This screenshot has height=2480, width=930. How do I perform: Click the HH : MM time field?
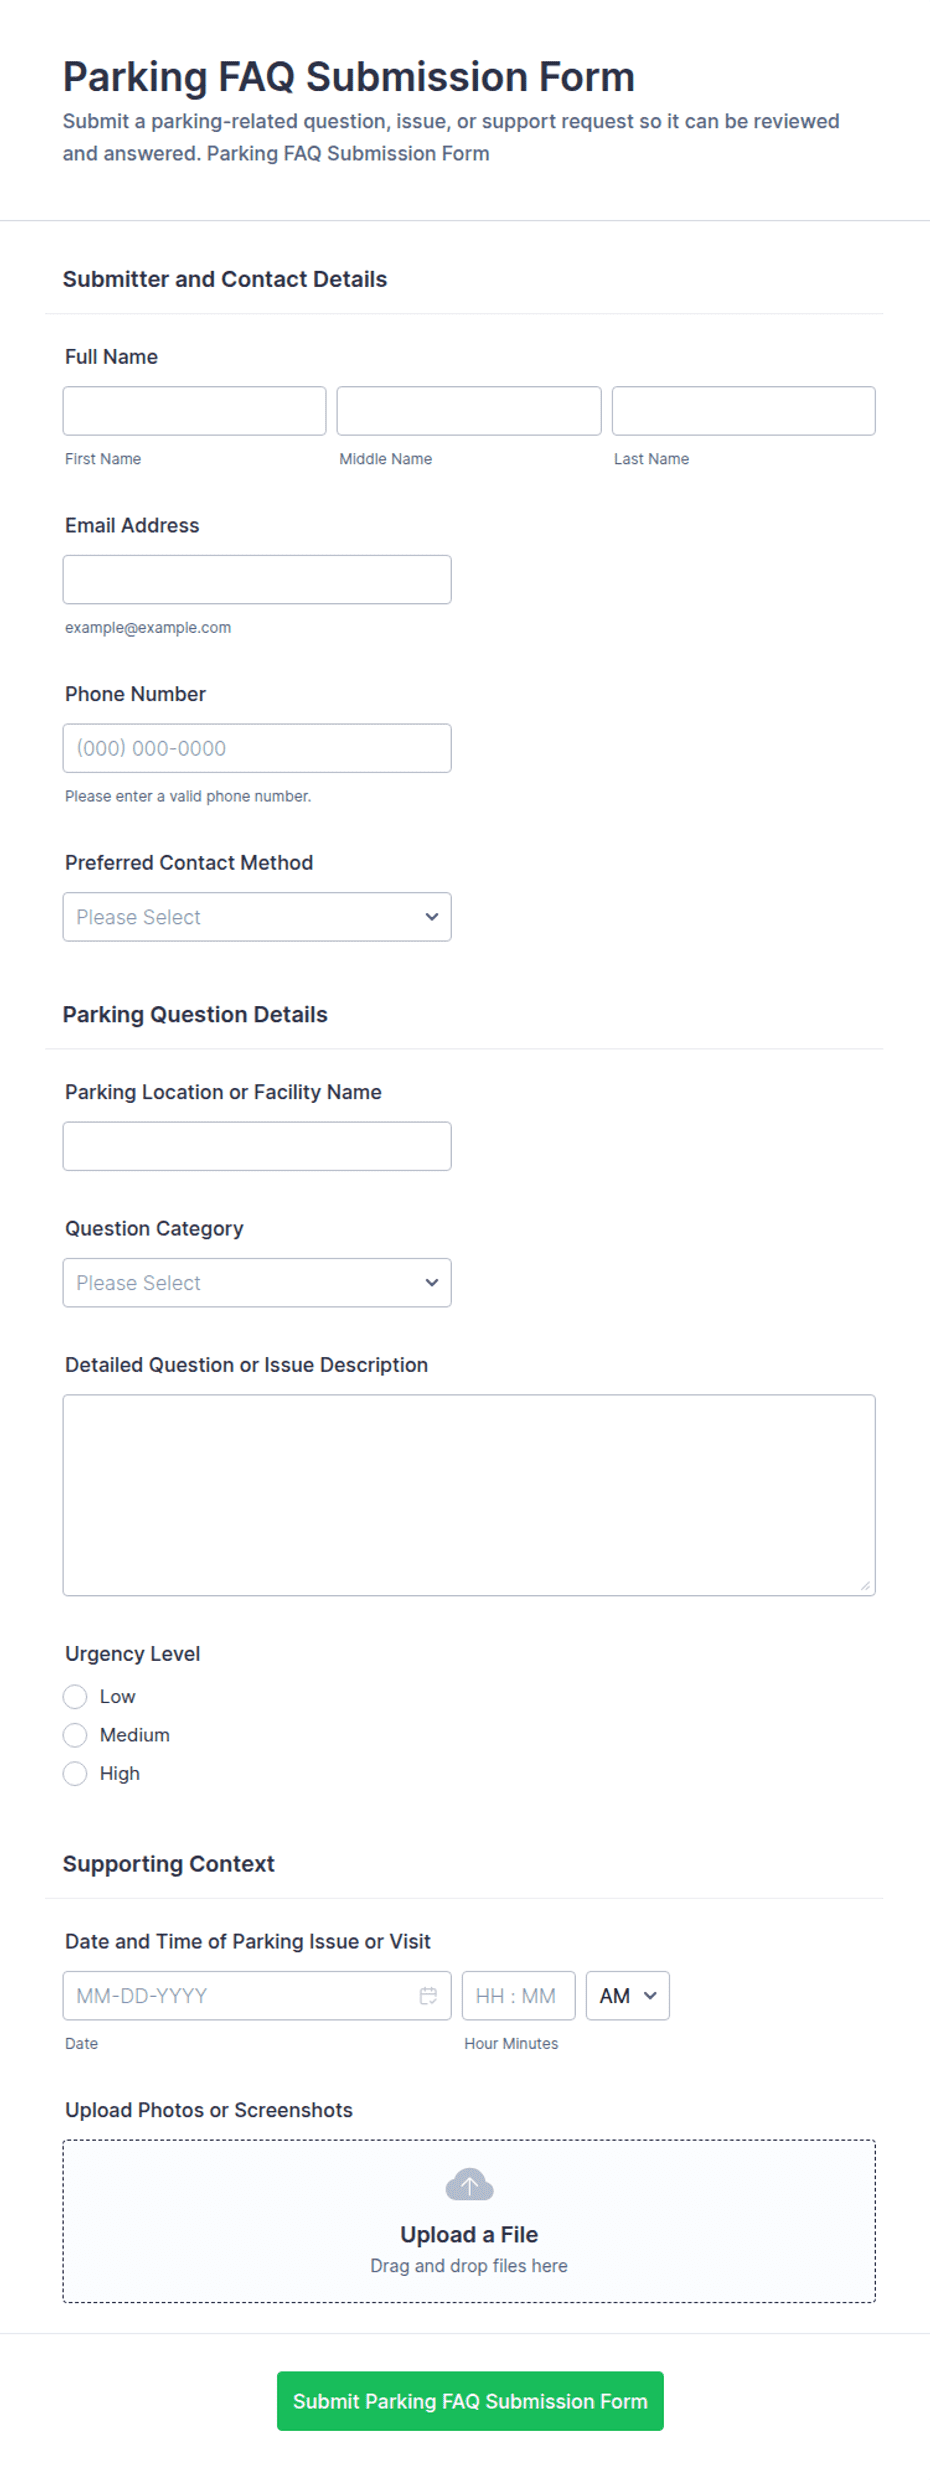(x=518, y=1995)
